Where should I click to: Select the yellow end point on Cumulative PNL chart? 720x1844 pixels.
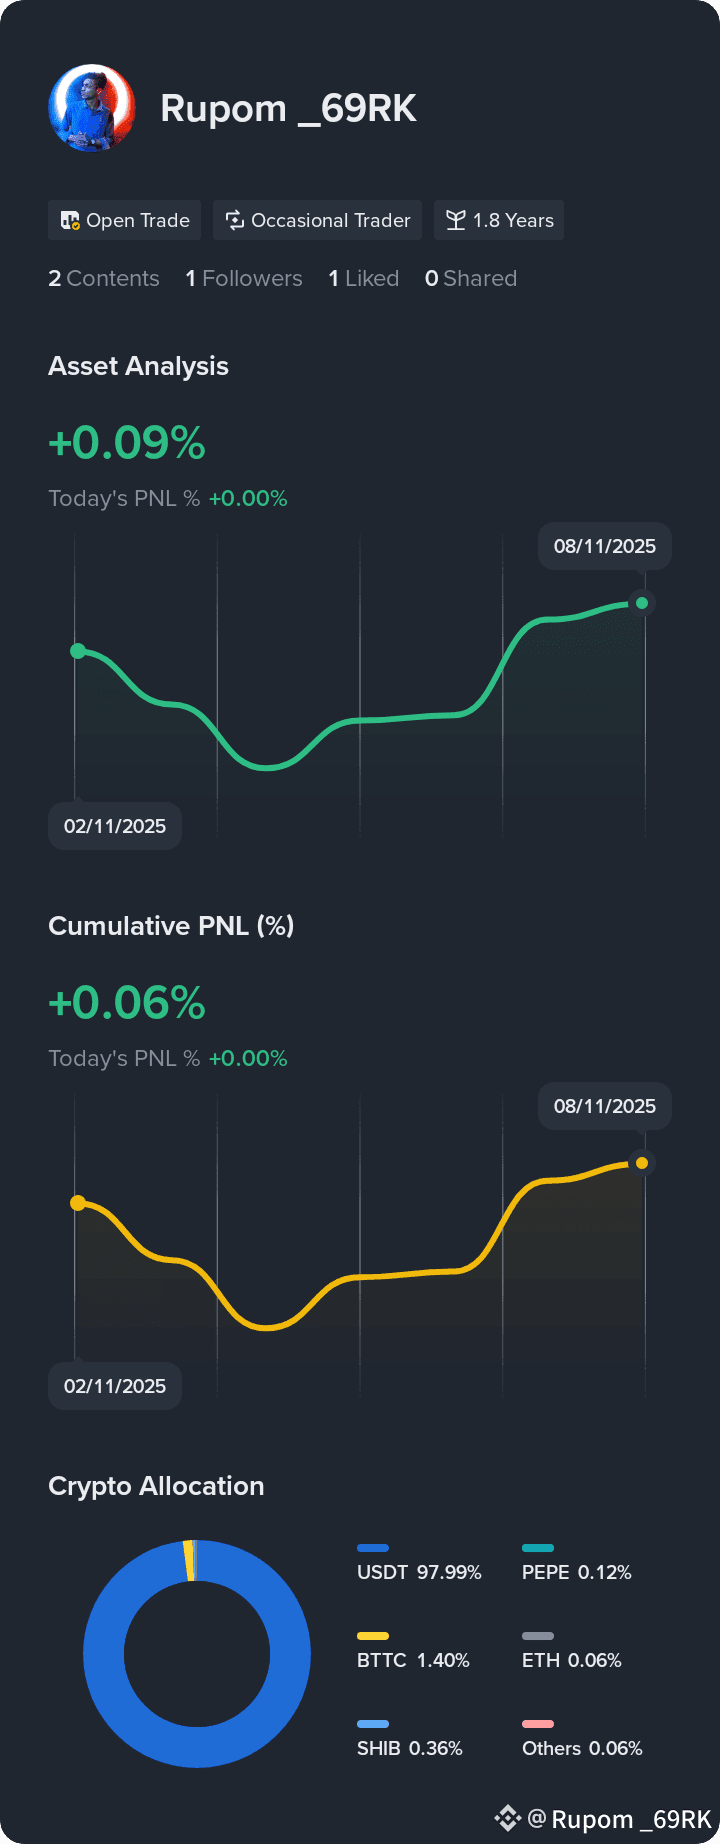(x=642, y=1163)
